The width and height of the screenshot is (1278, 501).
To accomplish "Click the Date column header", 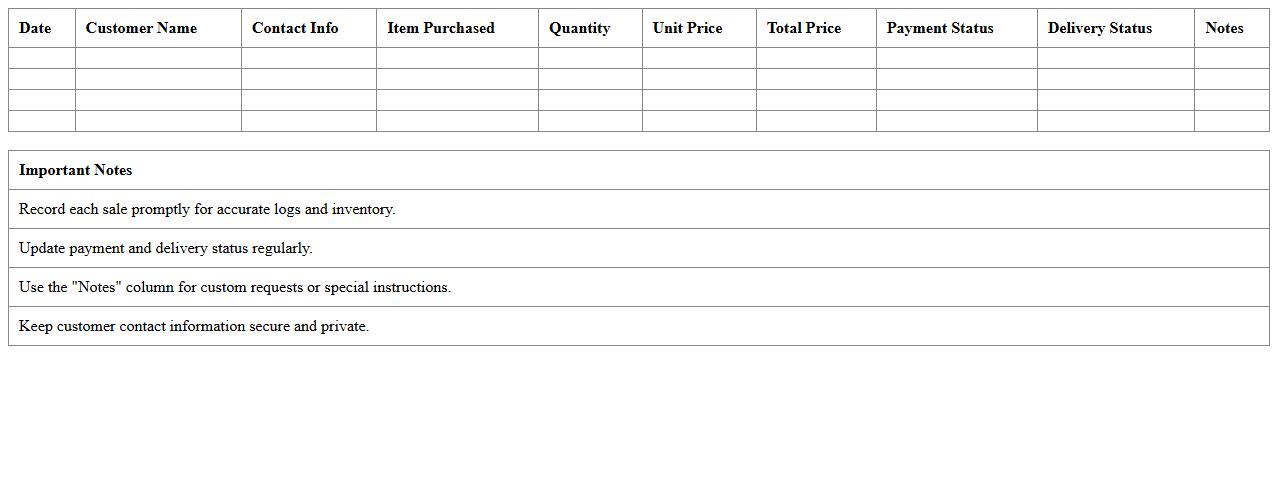I will [x=35, y=28].
